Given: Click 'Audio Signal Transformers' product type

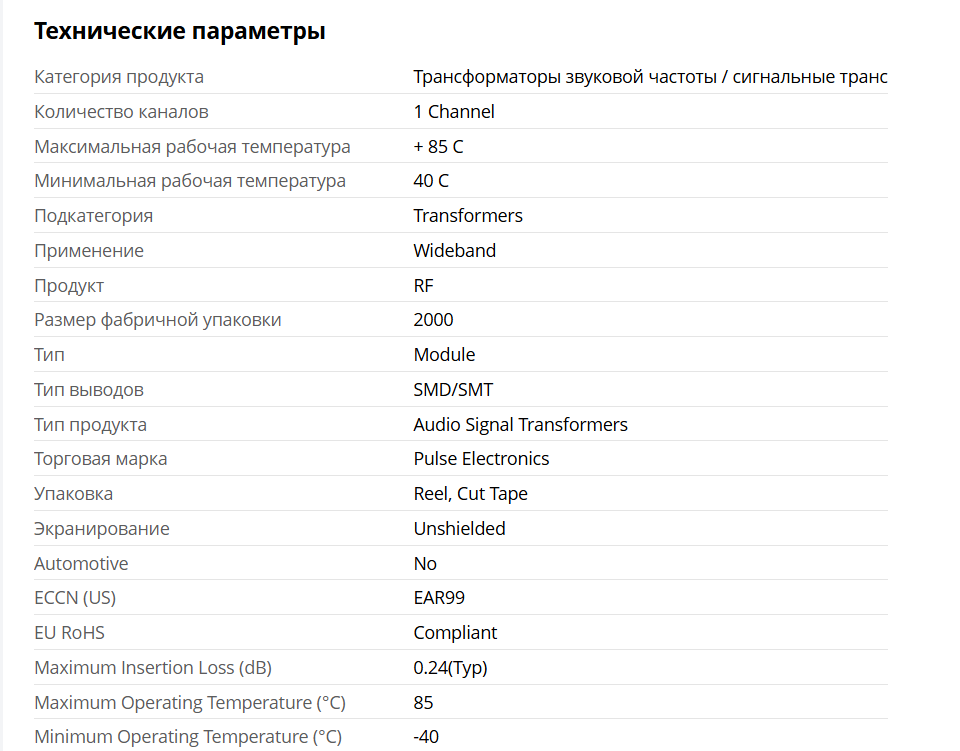Looking at the screenshot, I should click(520, 425).
